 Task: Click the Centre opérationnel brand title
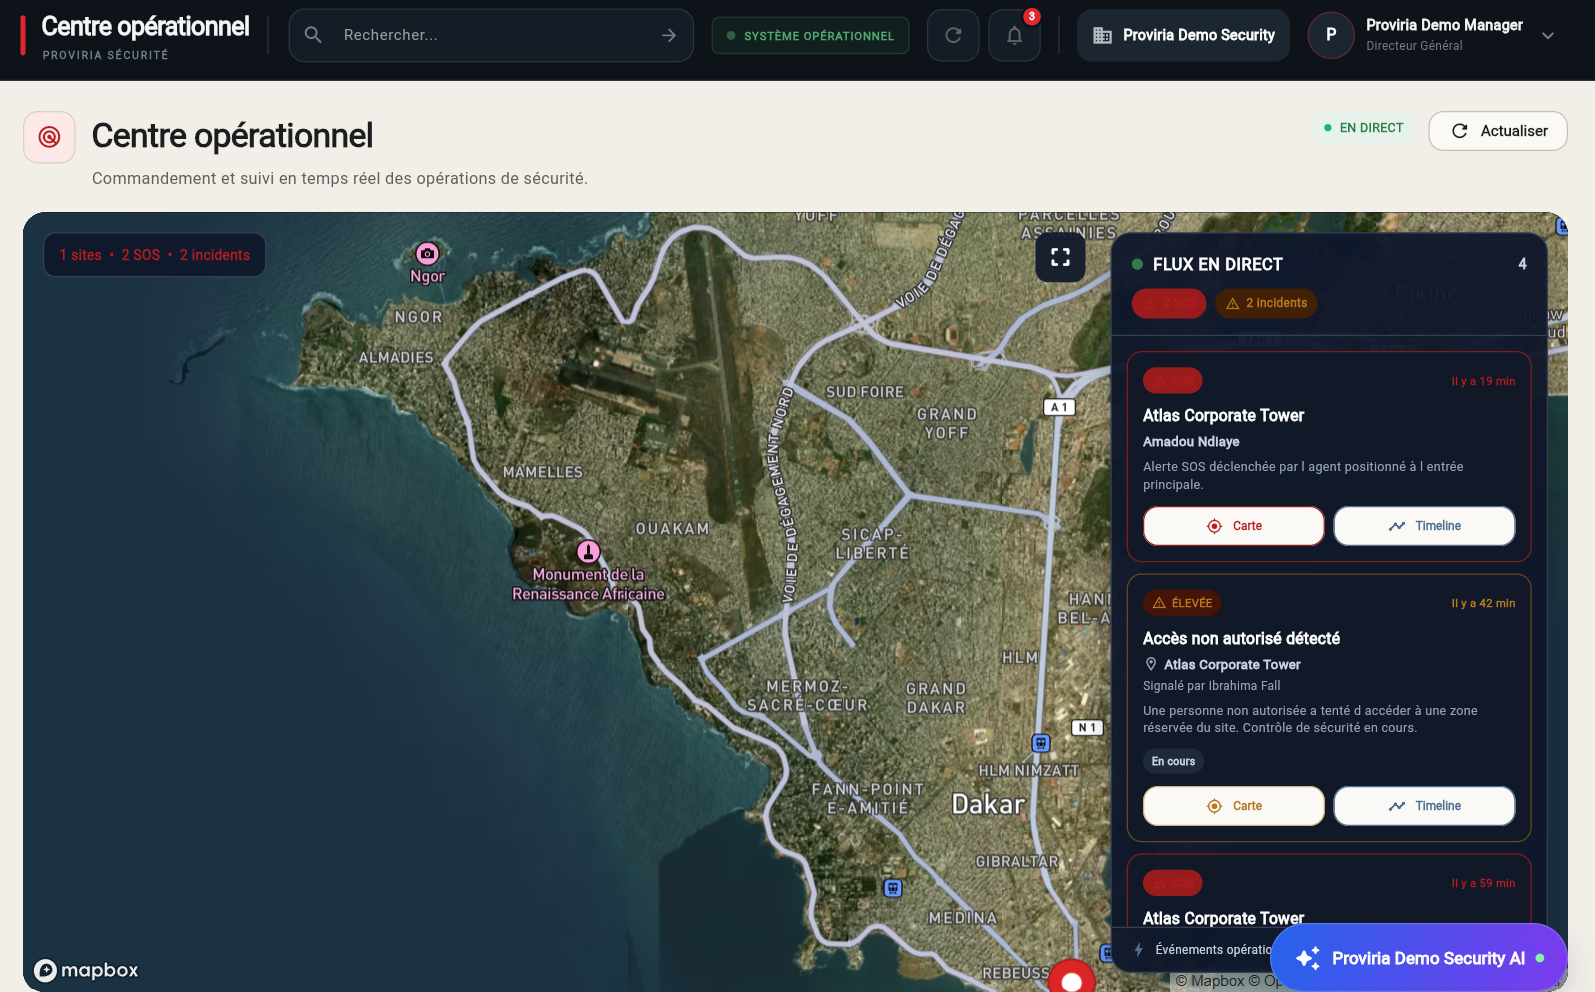point(145,27)
